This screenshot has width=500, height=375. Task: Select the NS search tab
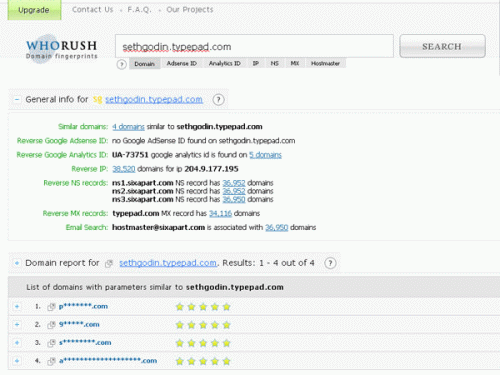tap(275, 63)
